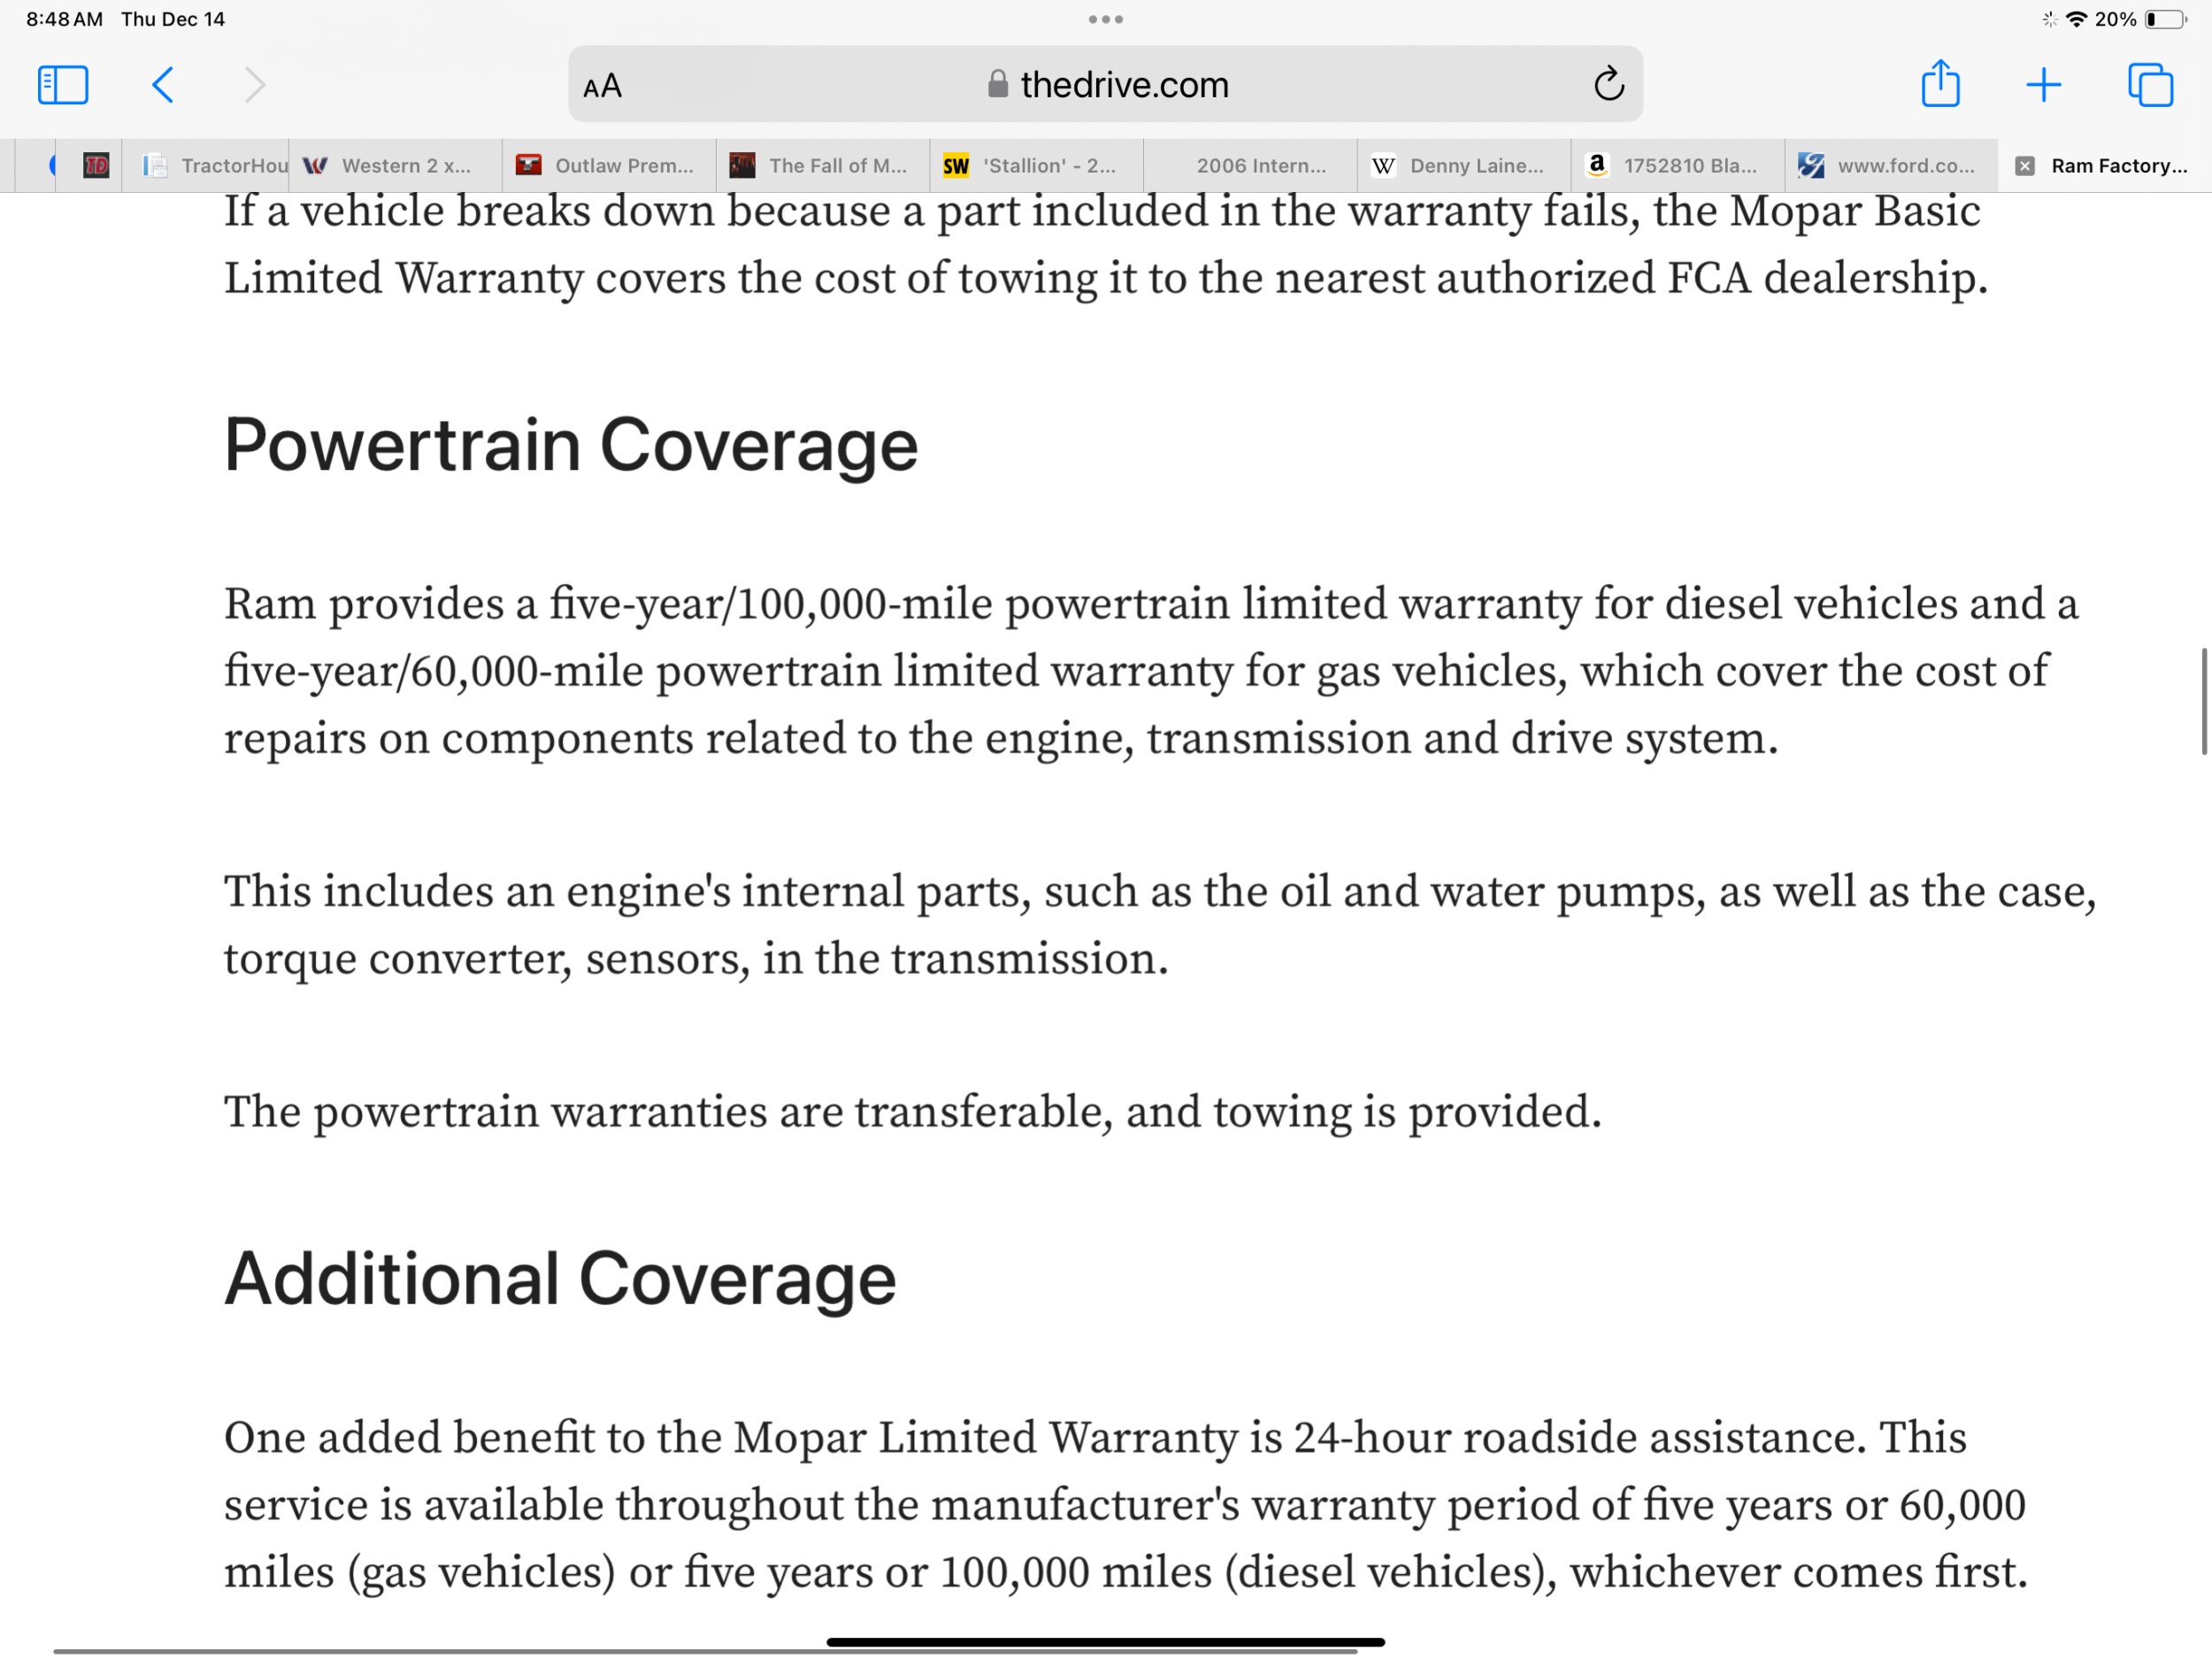Tap the Powertrain Coverage heading
The image size is (2212, 1659).
[x=571, y=446]
